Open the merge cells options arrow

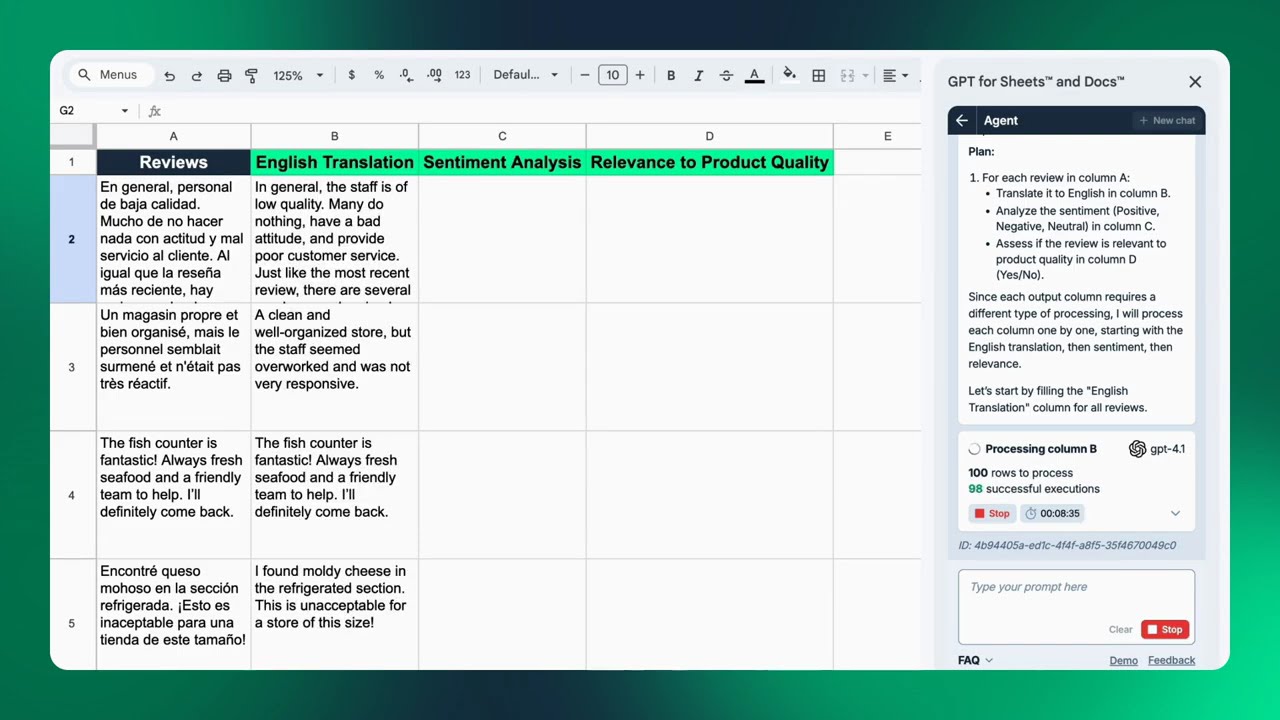865,76
